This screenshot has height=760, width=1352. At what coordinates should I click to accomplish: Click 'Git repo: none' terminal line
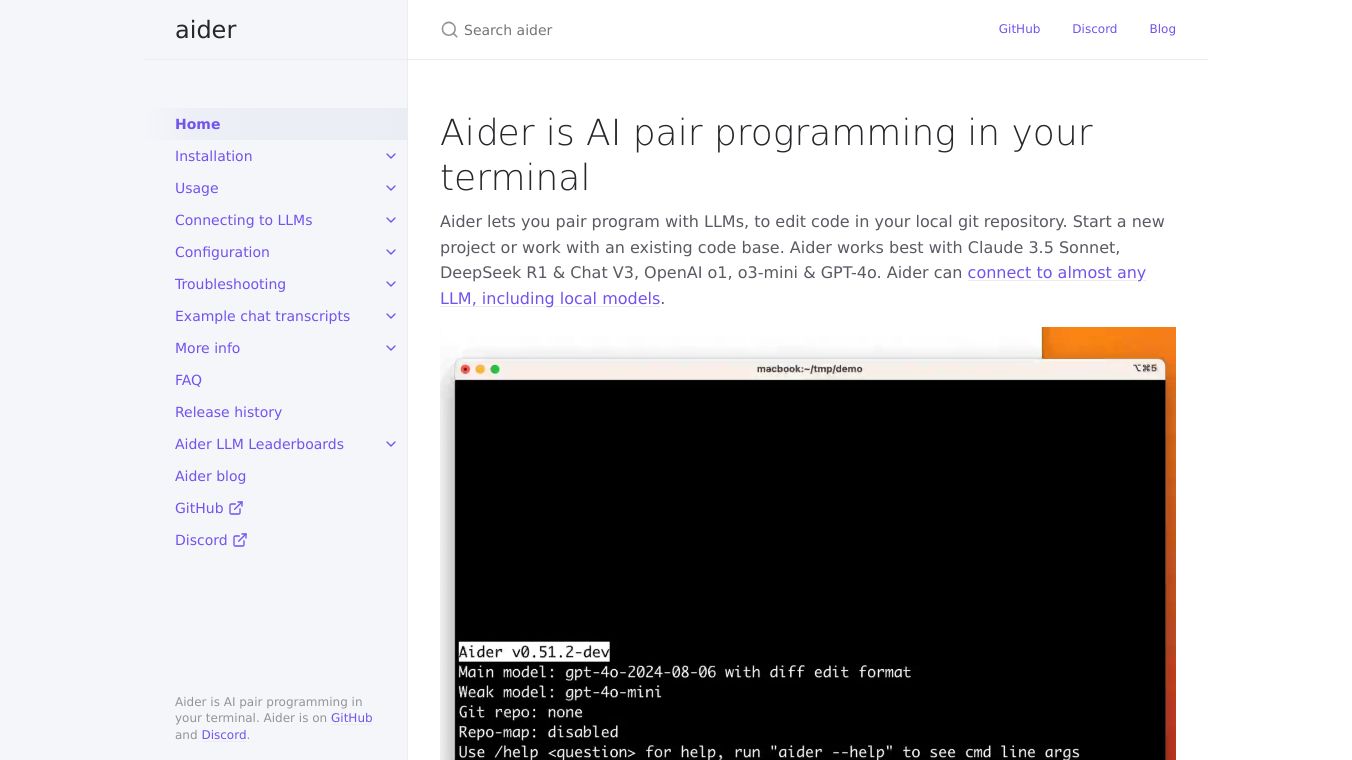[520, 712]
